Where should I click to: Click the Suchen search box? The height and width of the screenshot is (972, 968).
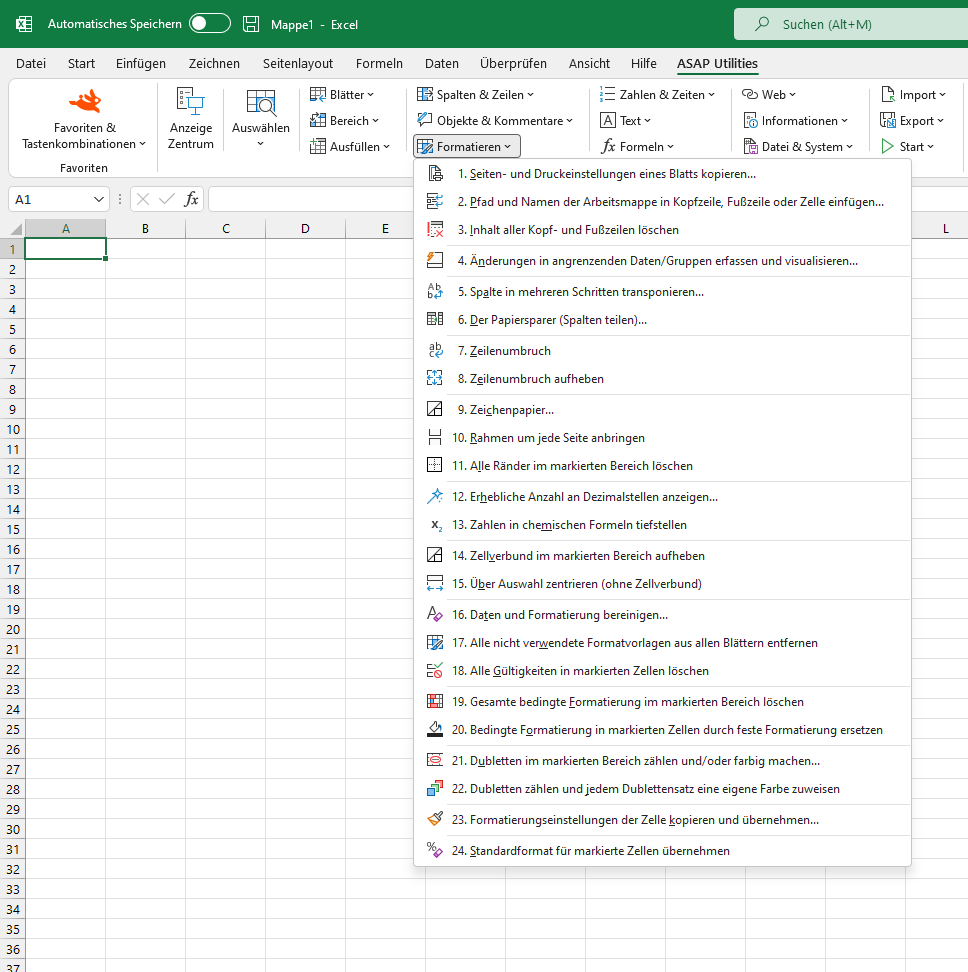[x=851, y=24]
